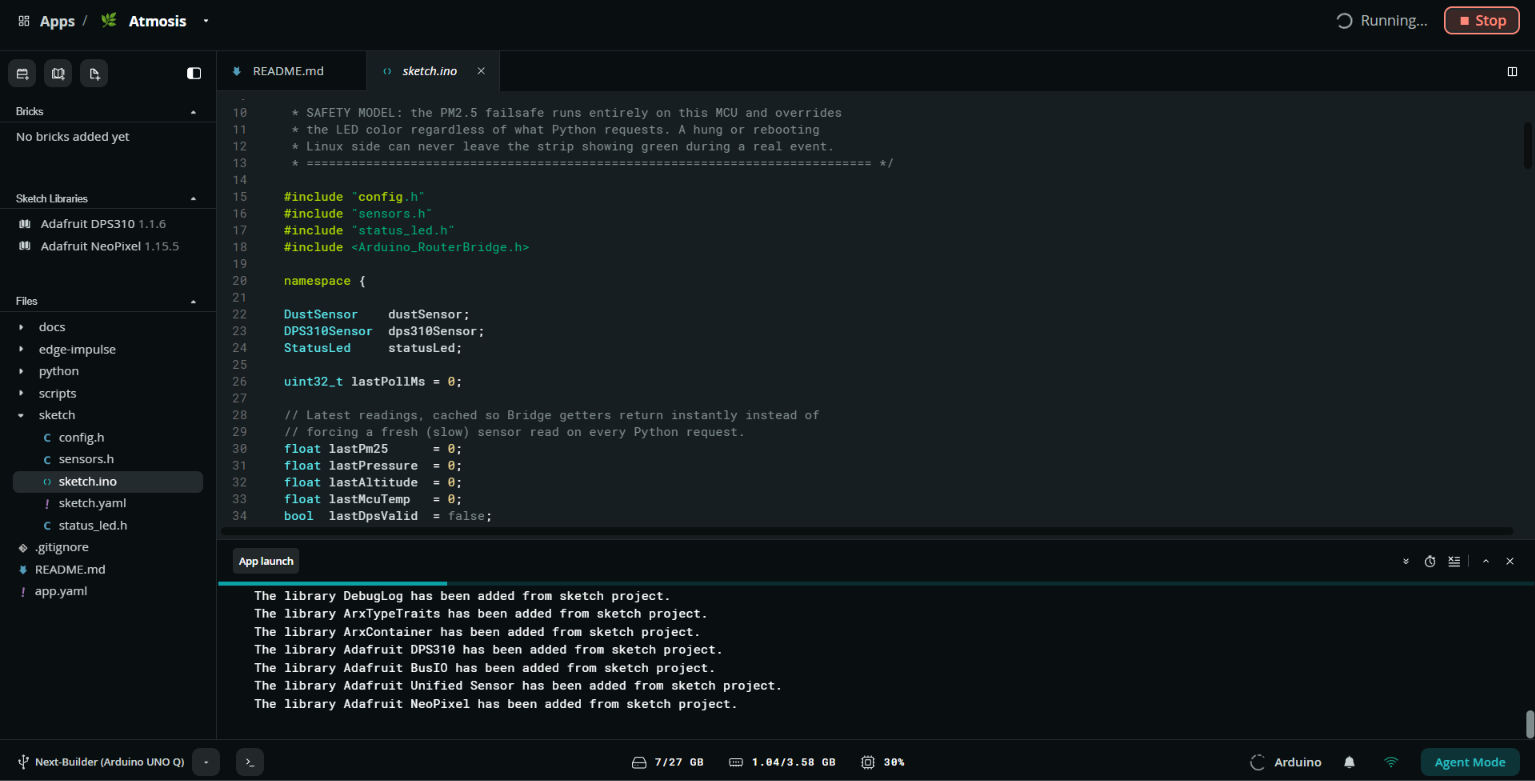
Task: Collapse console panel with the up chevron
Action: click(x=1486, y=561)
